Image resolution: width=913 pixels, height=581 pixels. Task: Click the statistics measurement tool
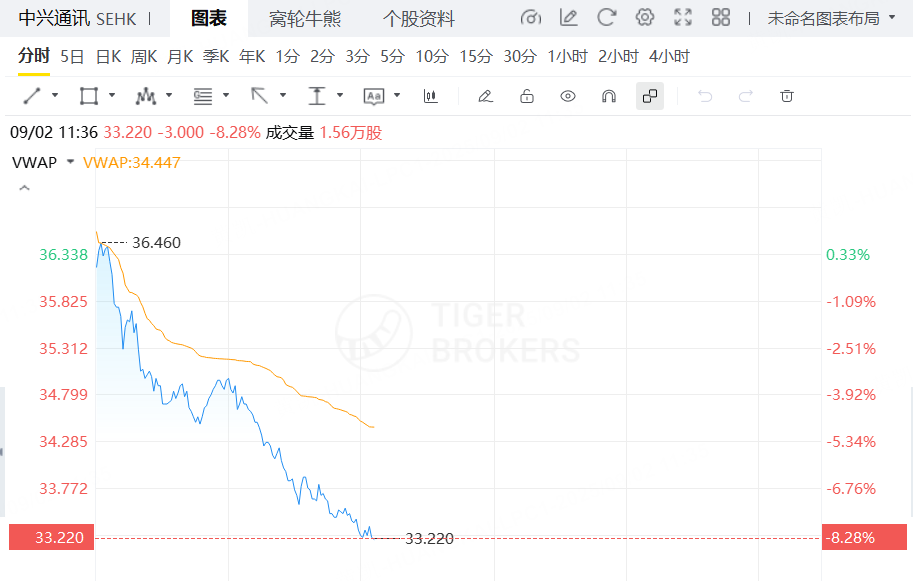[431, 96]
